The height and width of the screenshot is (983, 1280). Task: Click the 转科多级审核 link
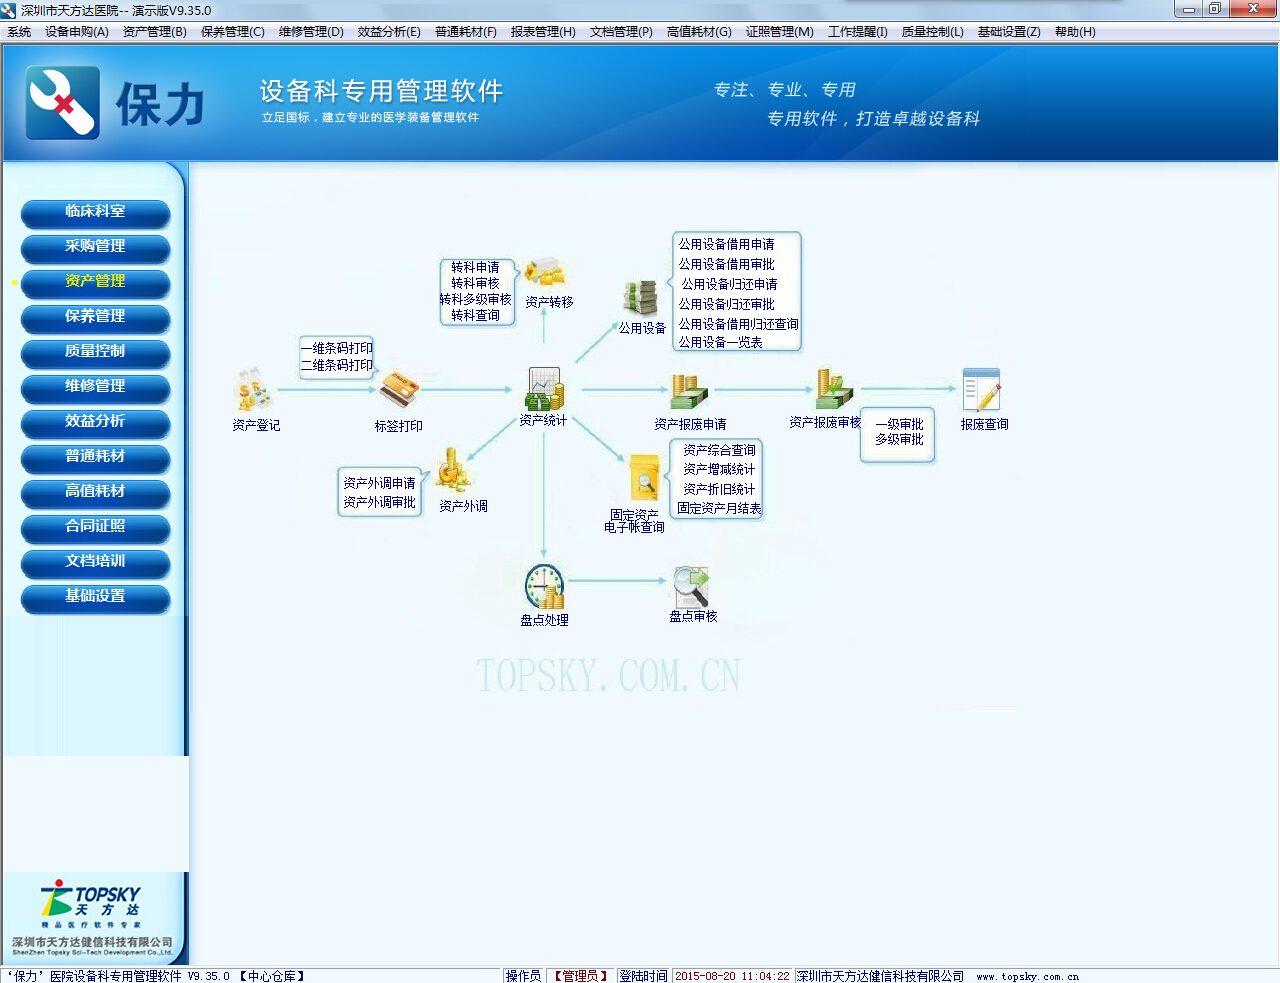(x=475, y=299)
